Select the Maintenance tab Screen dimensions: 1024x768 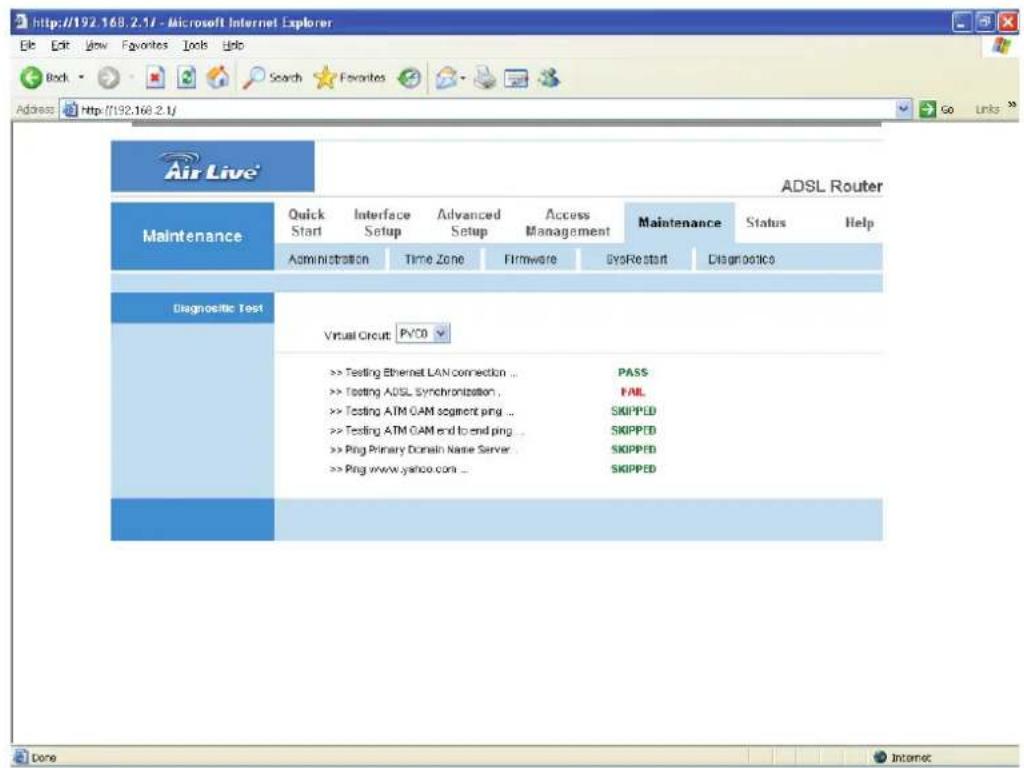pos(679,223)
